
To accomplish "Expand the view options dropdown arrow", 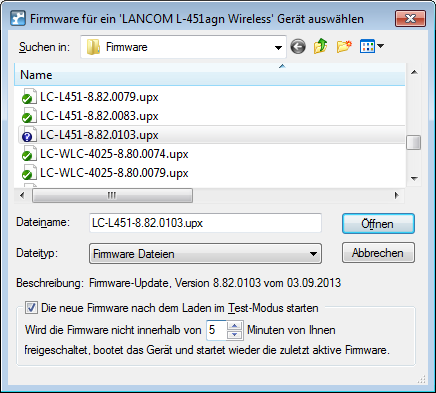I will pos(380,46).
